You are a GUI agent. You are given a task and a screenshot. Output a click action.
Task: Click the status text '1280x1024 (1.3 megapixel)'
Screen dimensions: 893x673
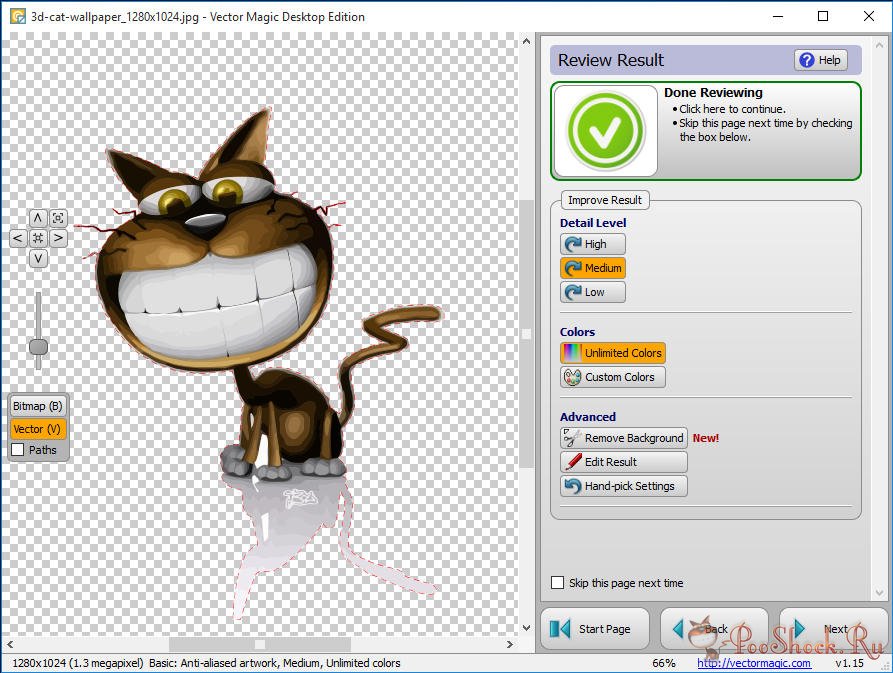tap(78, 663)
